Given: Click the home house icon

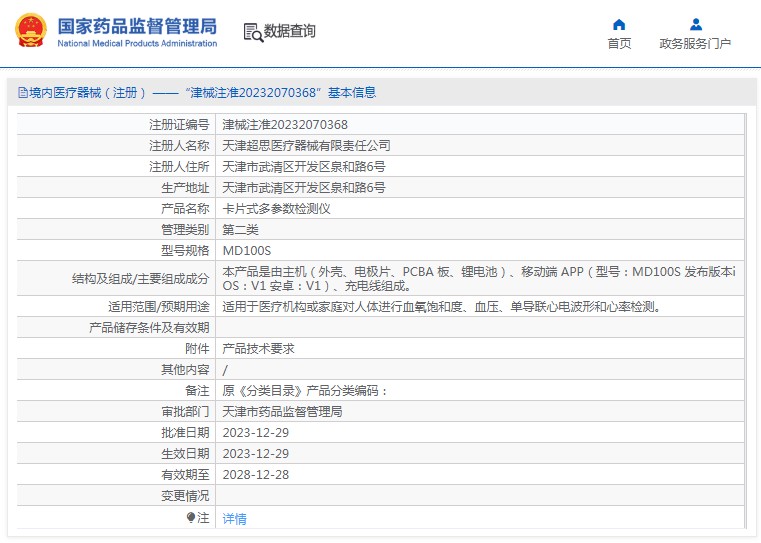Looking at the screenshot, I should click(x=619, y=24).
